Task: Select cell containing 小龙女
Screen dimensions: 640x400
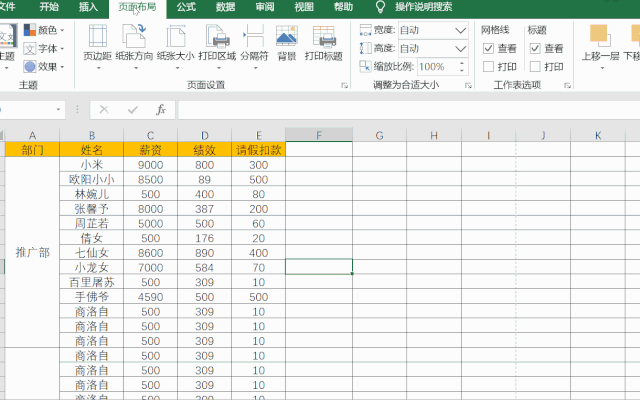Action: click(91, 267)
